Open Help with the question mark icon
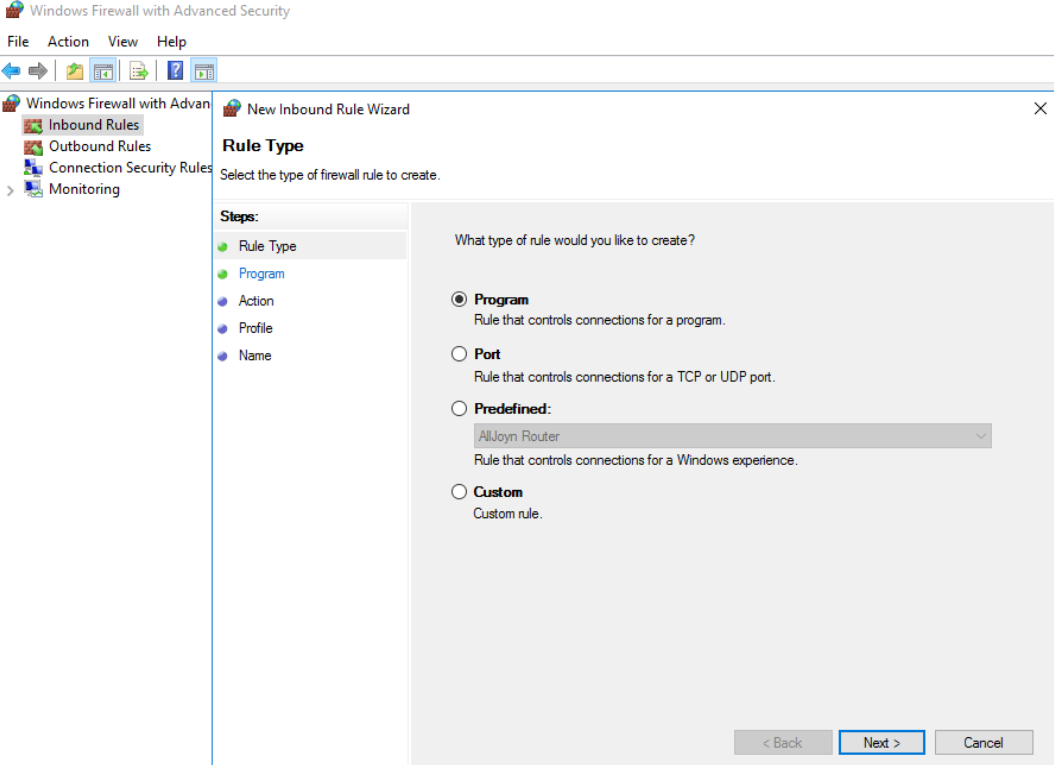Screen dimensions: 1054x765 175,71
